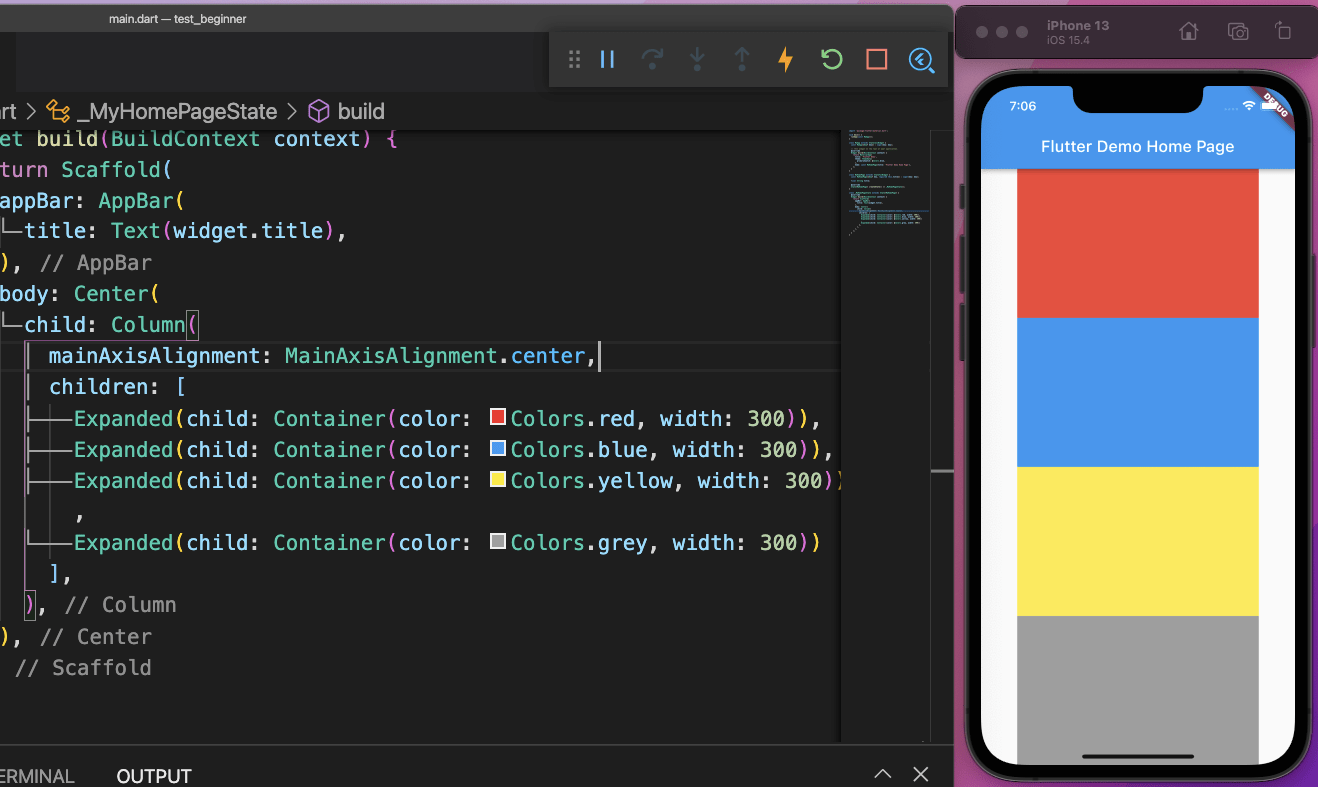Click the Step Out debug icon
The height and width of the screenshot is (787, 1318).
tap(741, 60)
